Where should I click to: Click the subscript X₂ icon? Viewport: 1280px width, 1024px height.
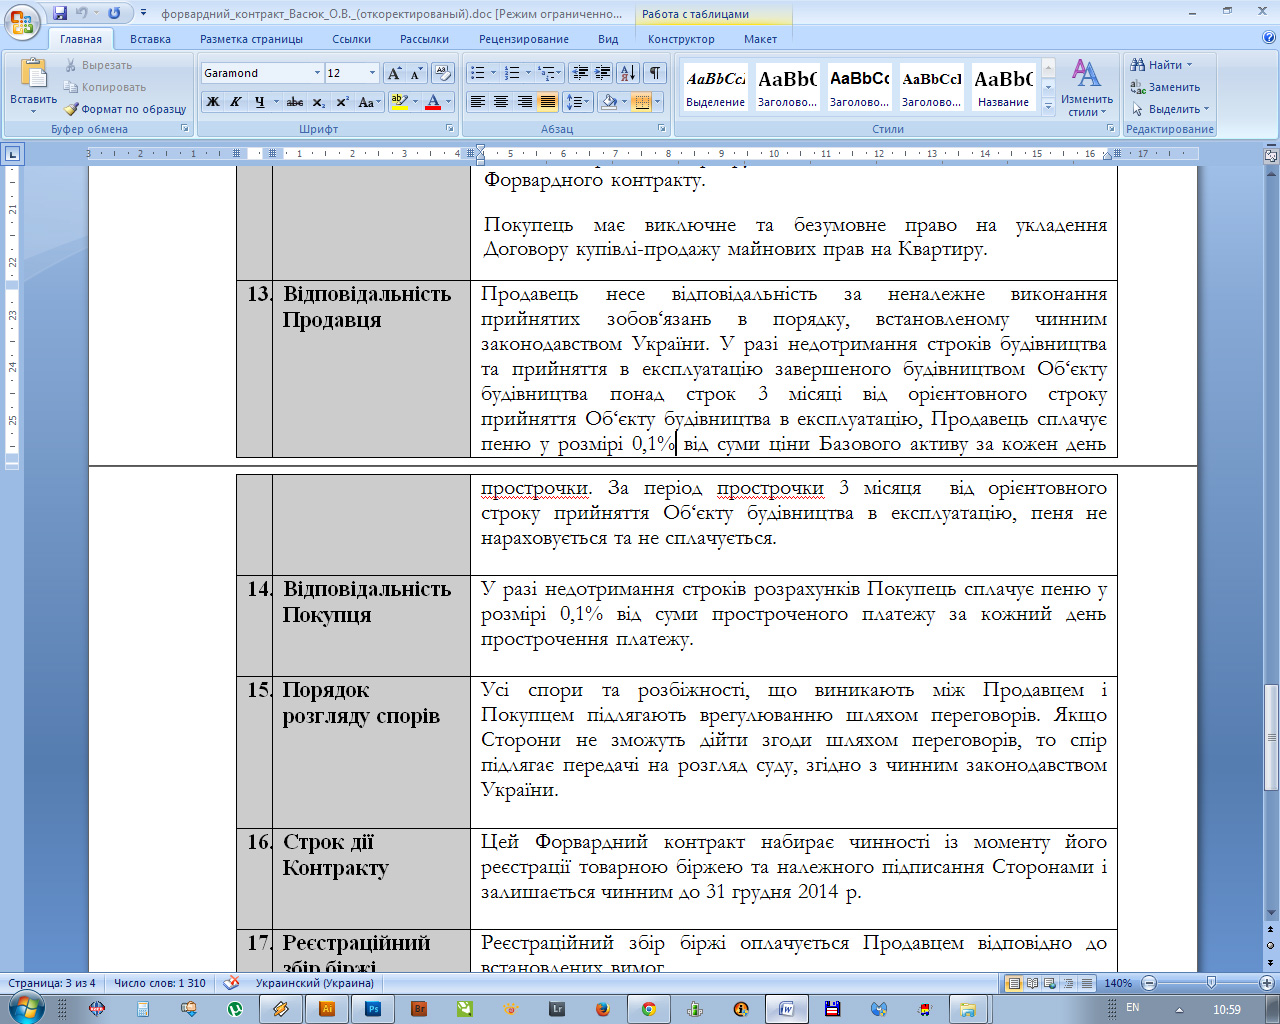click(319, 102)
